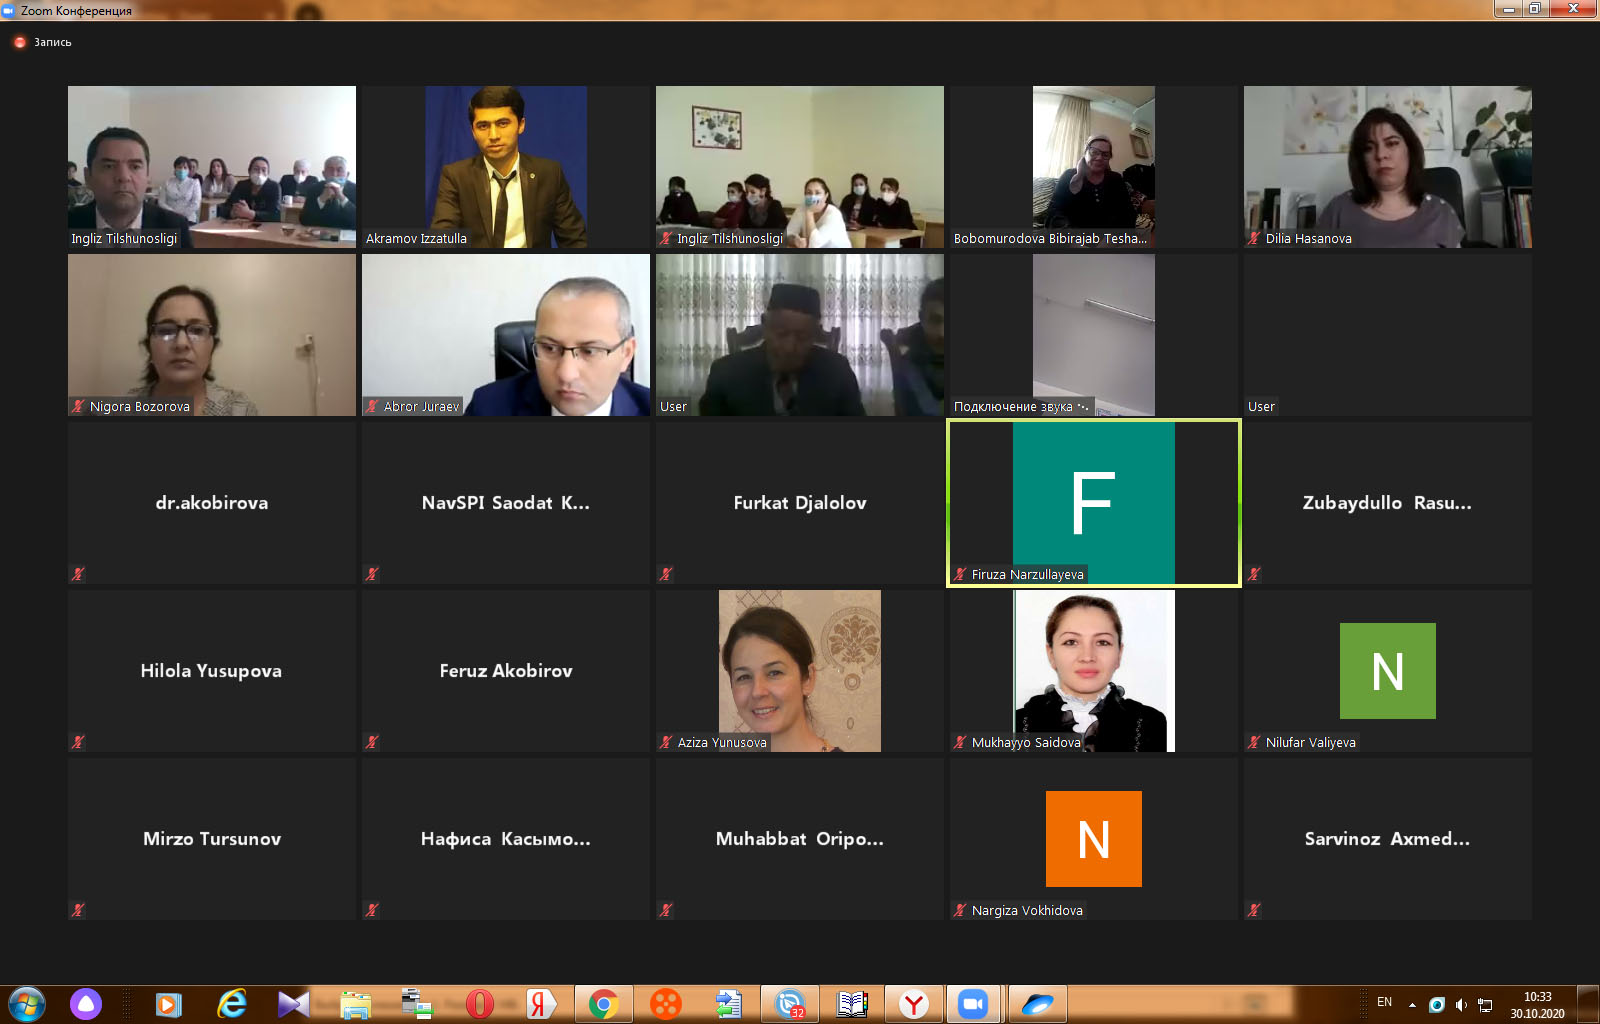The height and width of the screenshot is (1024, 1600).
Task: Click the Windows Start button
Action: pyautogui.click(x=27, y=1003)
